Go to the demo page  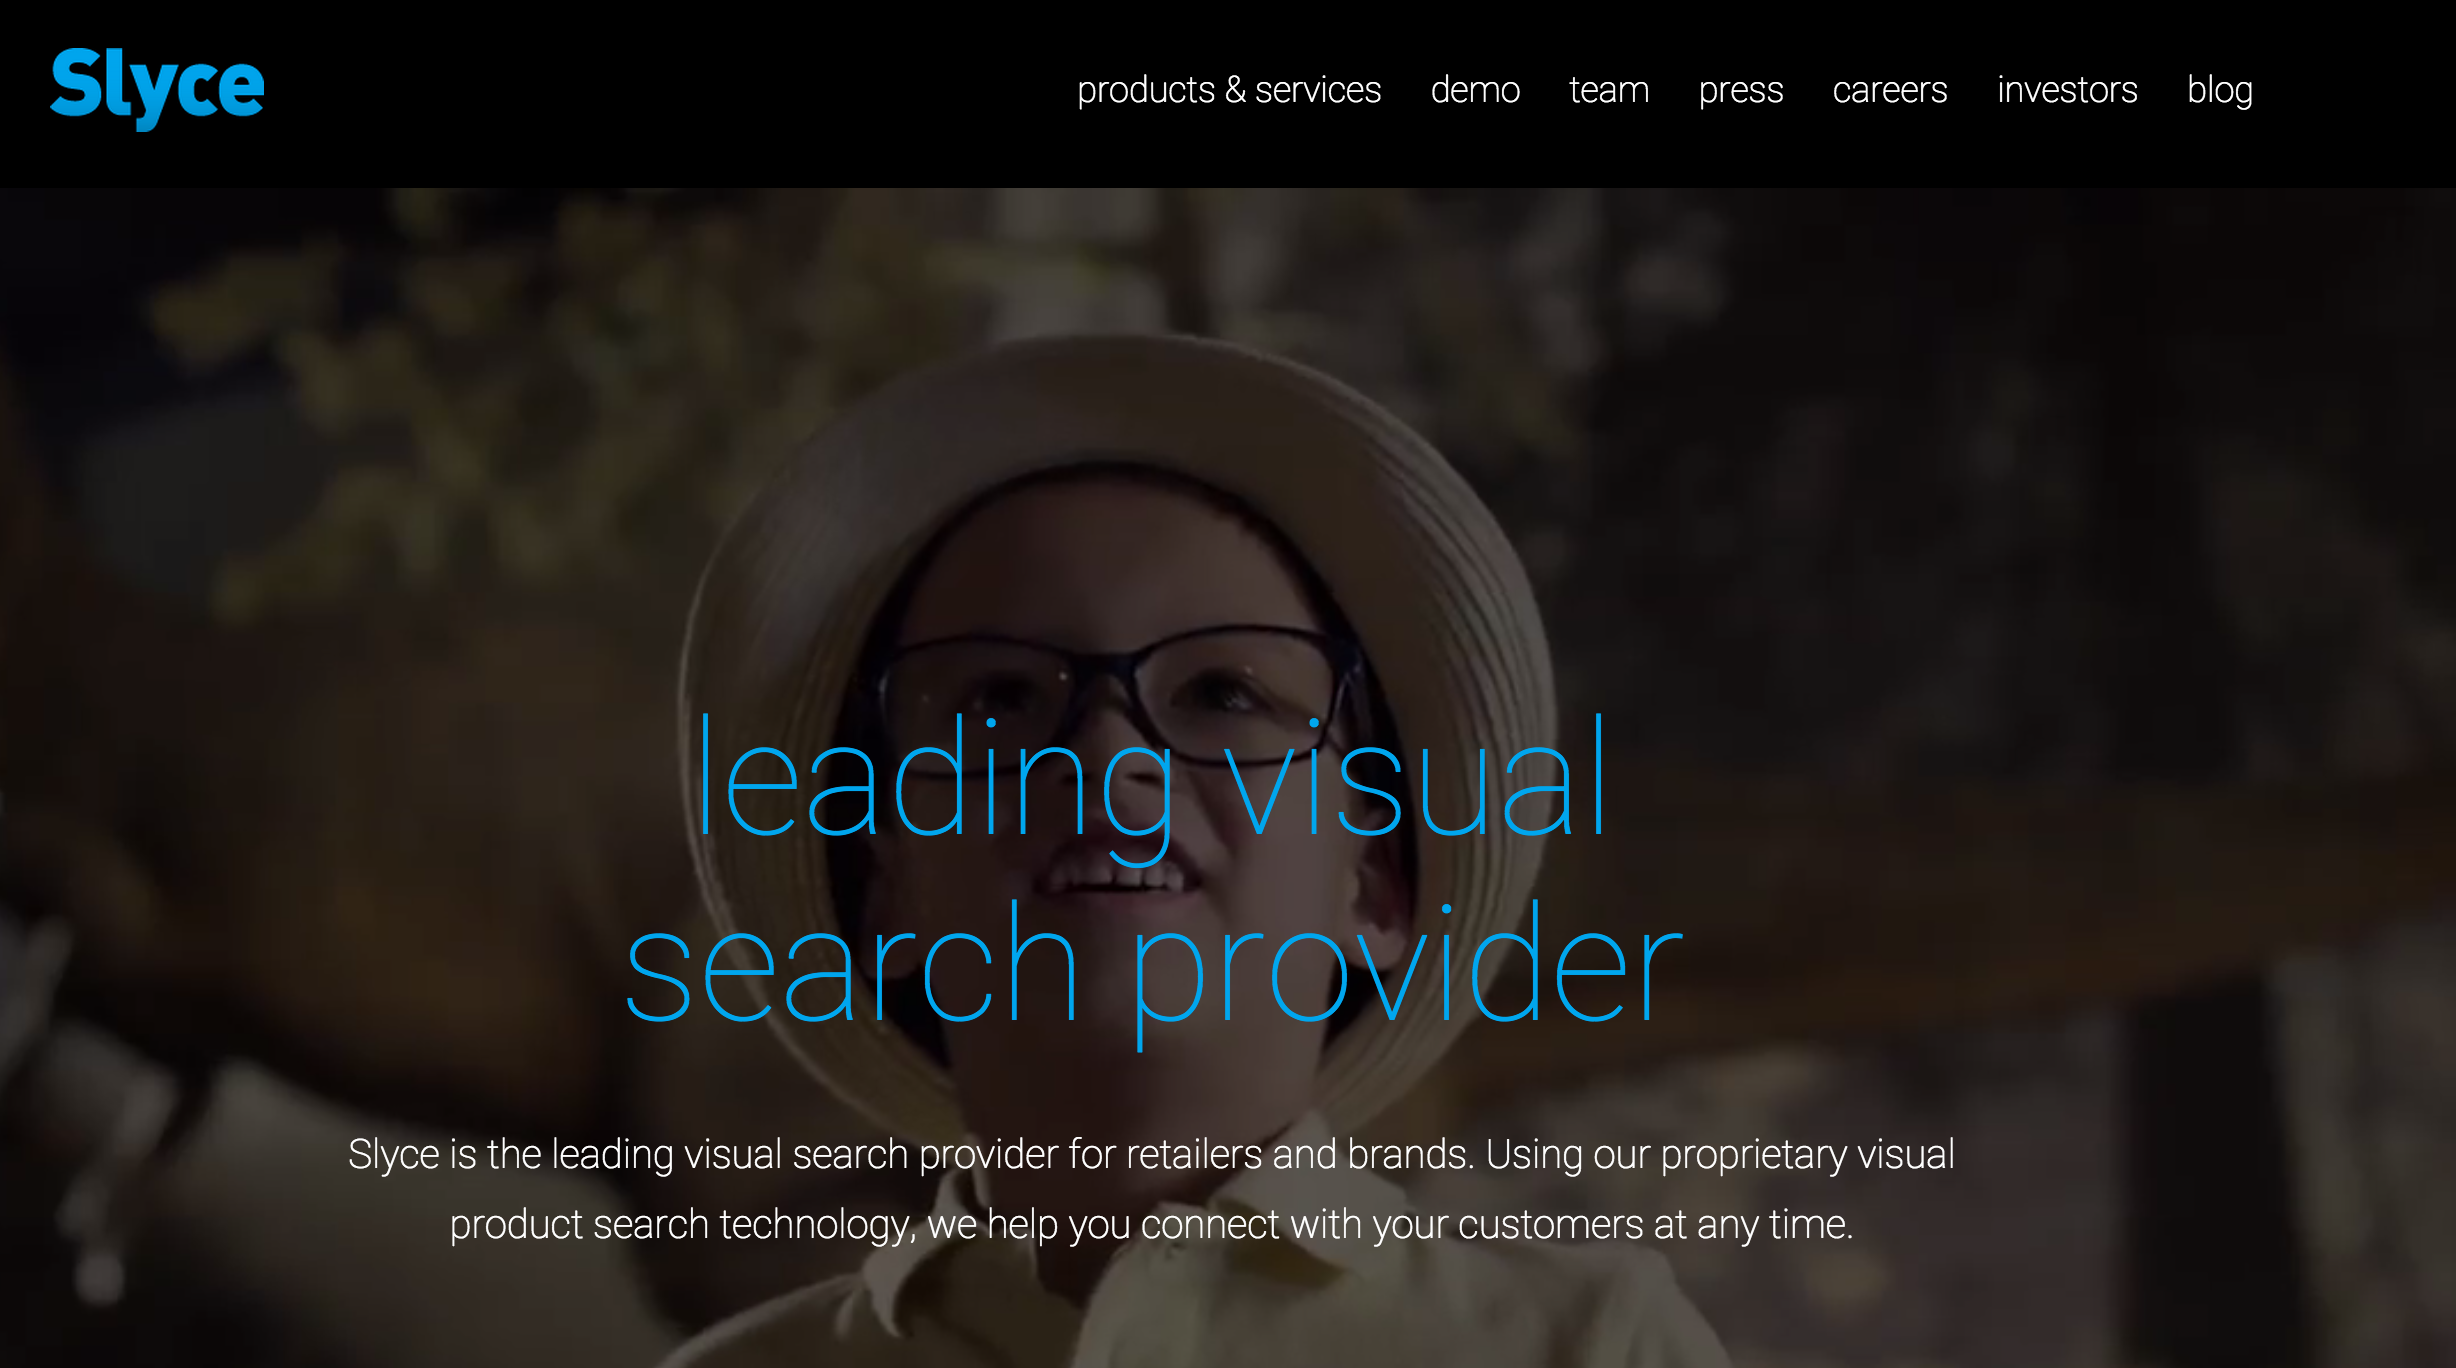tap(1475, 90)
